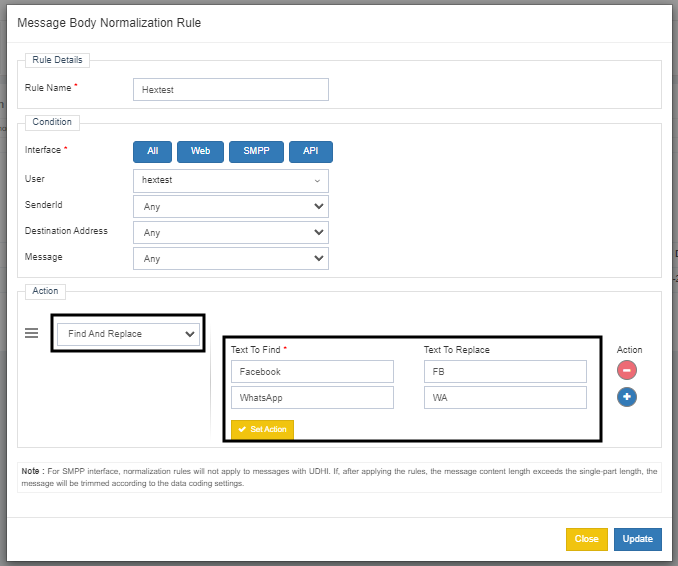Click the WA replacement text field

504,398
